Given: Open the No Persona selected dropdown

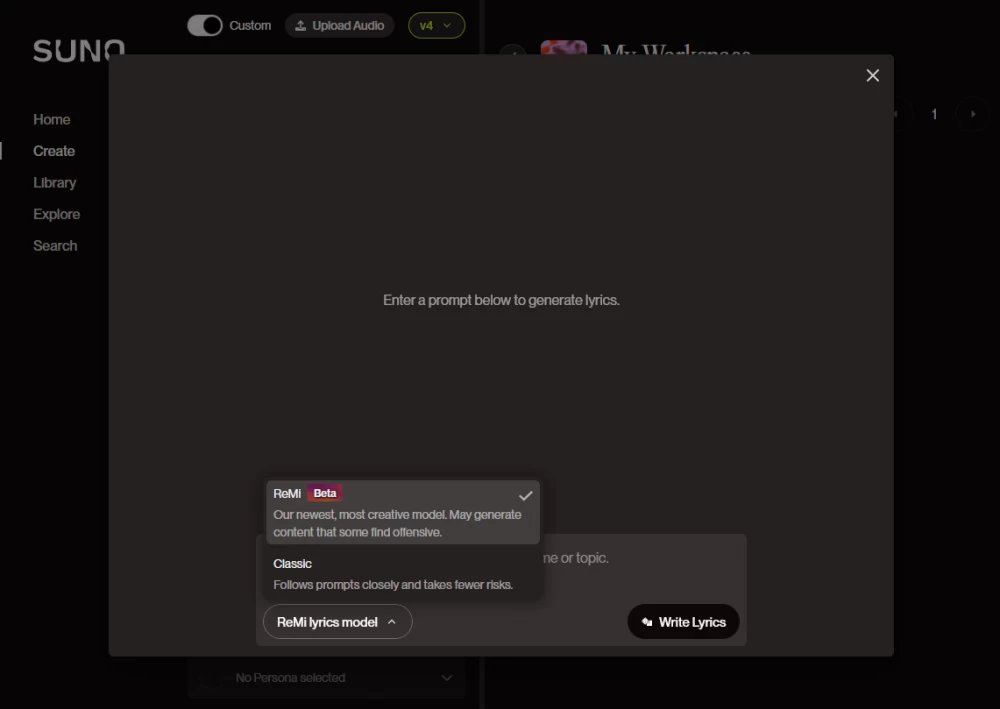Looking at the screenshot, I should [x=326, y=677].
